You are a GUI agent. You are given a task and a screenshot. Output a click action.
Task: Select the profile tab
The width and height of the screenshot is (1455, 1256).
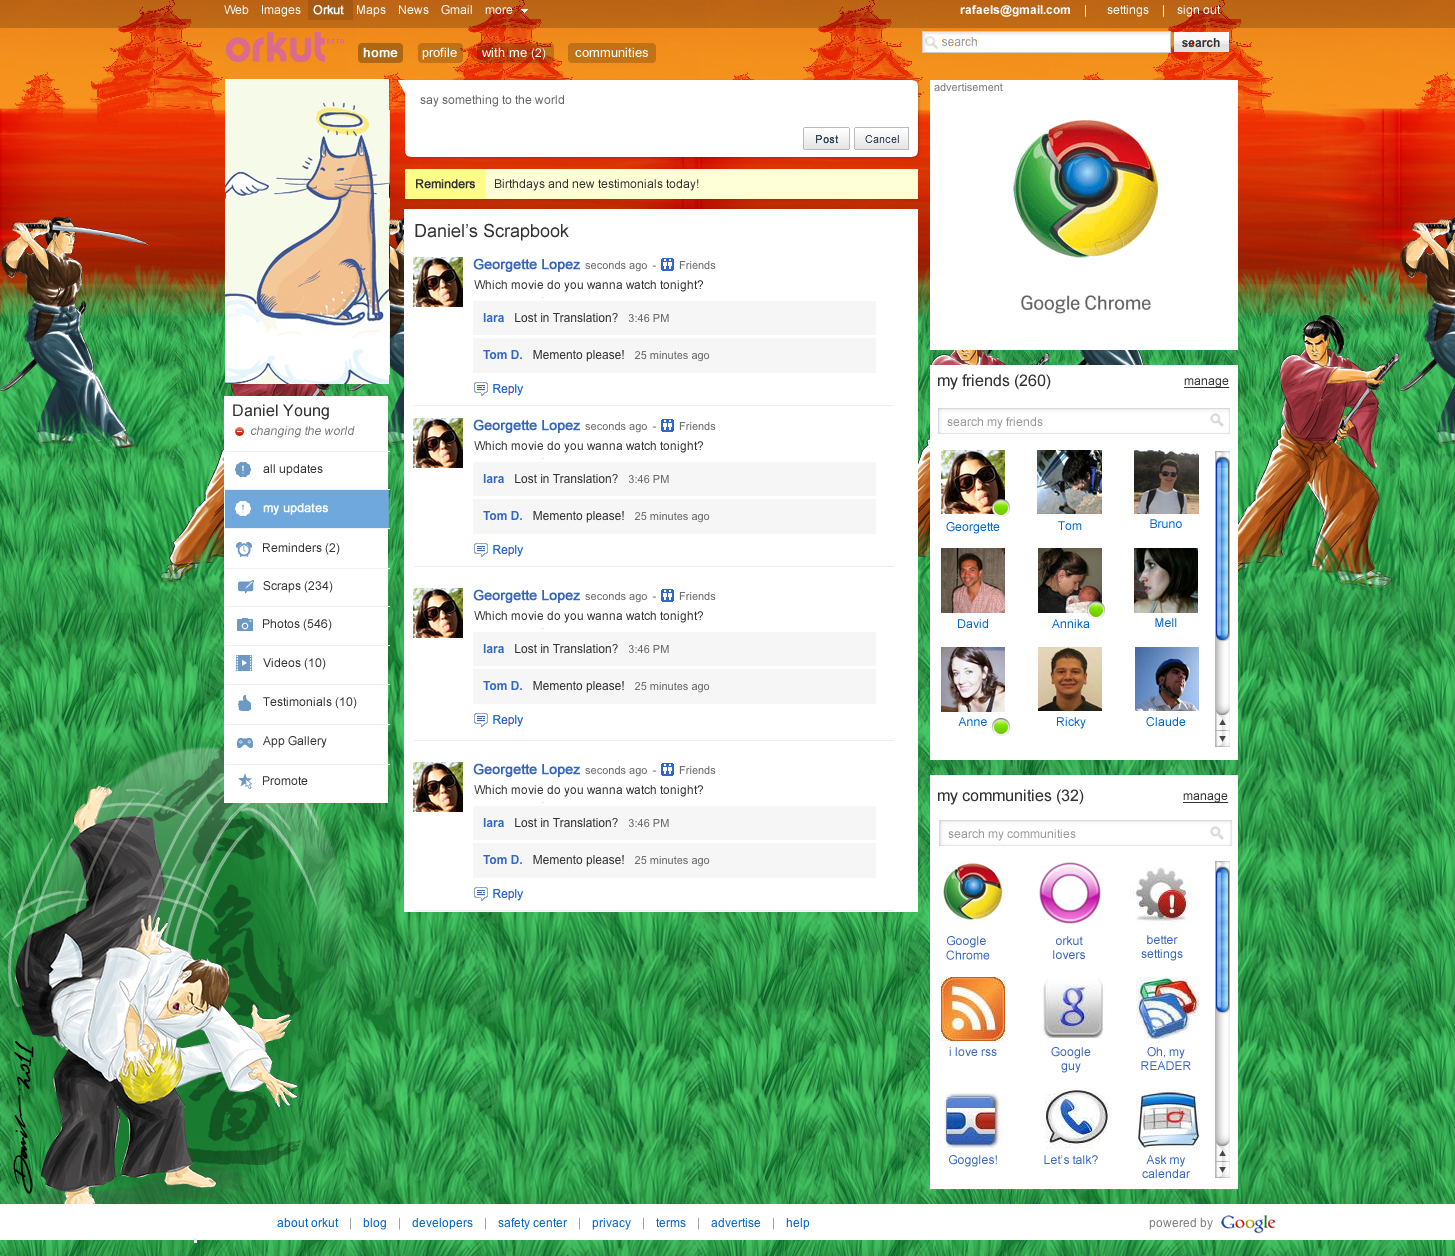pyautogui.click(x=439, y=53)
